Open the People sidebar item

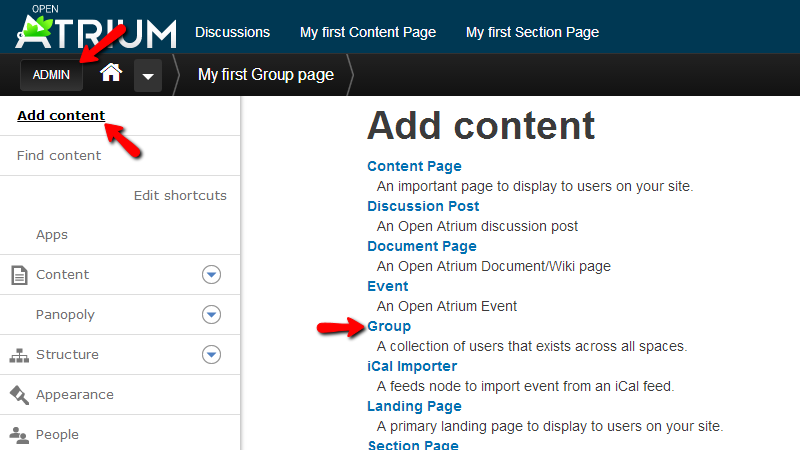pyautogui.click(x=57, y=435)
